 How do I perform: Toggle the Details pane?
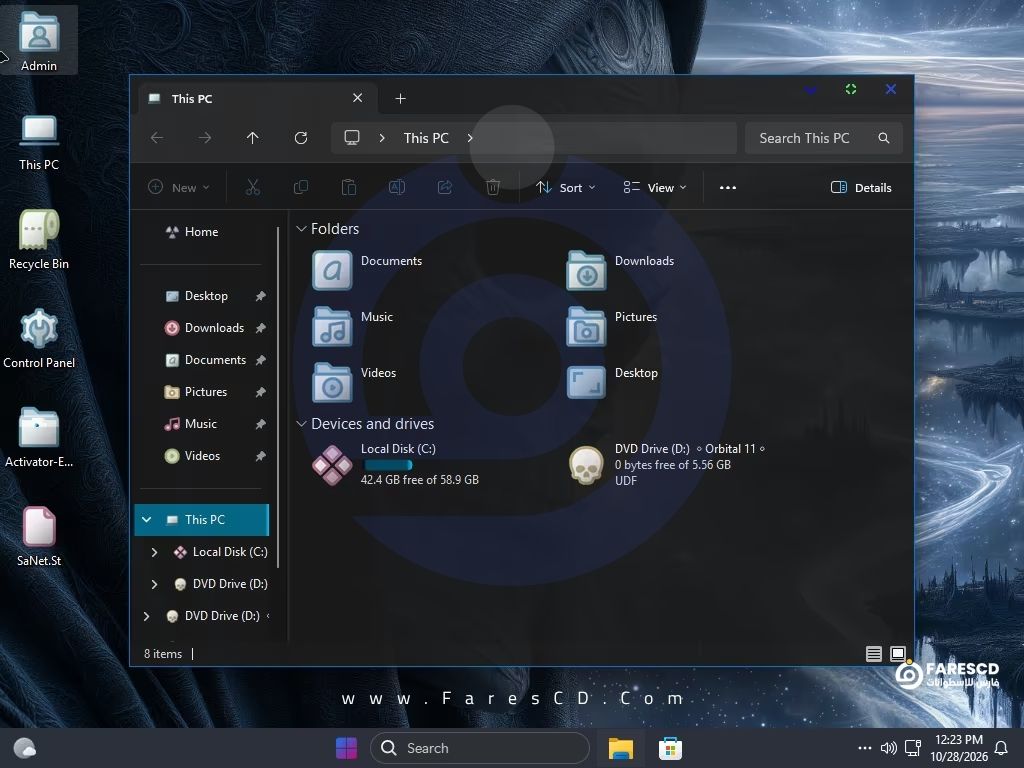861,187
